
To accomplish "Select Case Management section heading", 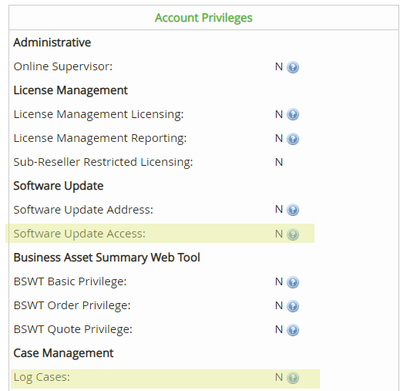I will pos(63,353).
